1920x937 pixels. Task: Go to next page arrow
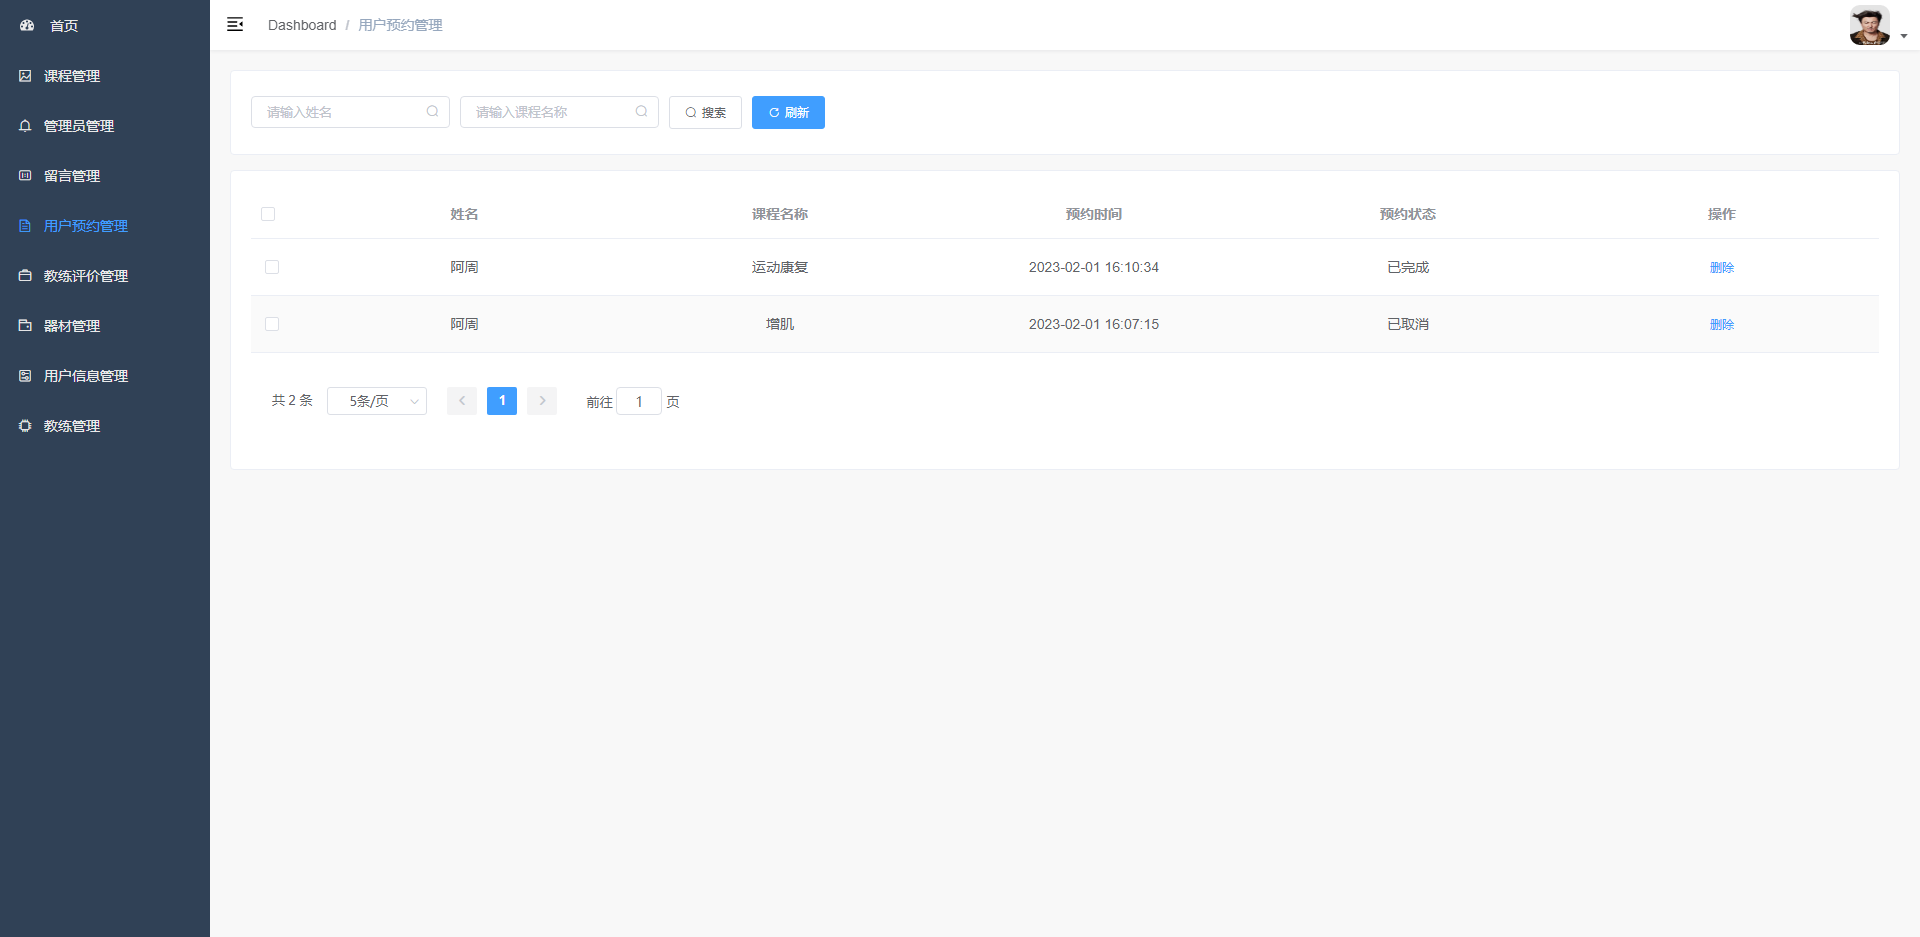(542, 401)
